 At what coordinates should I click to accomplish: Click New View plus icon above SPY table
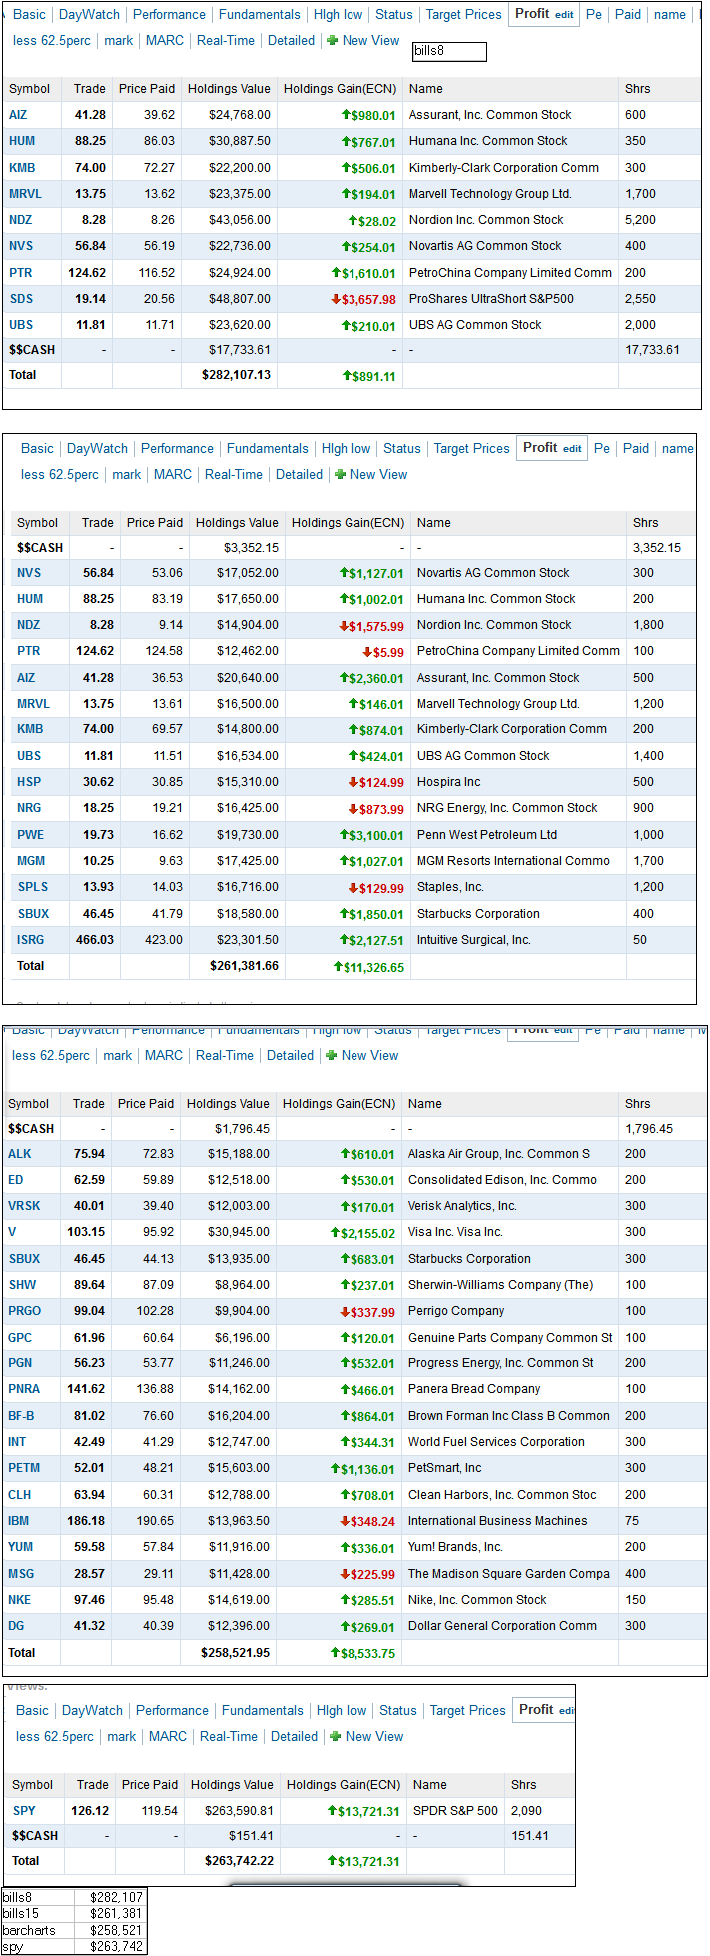(x=336, y=1736)
